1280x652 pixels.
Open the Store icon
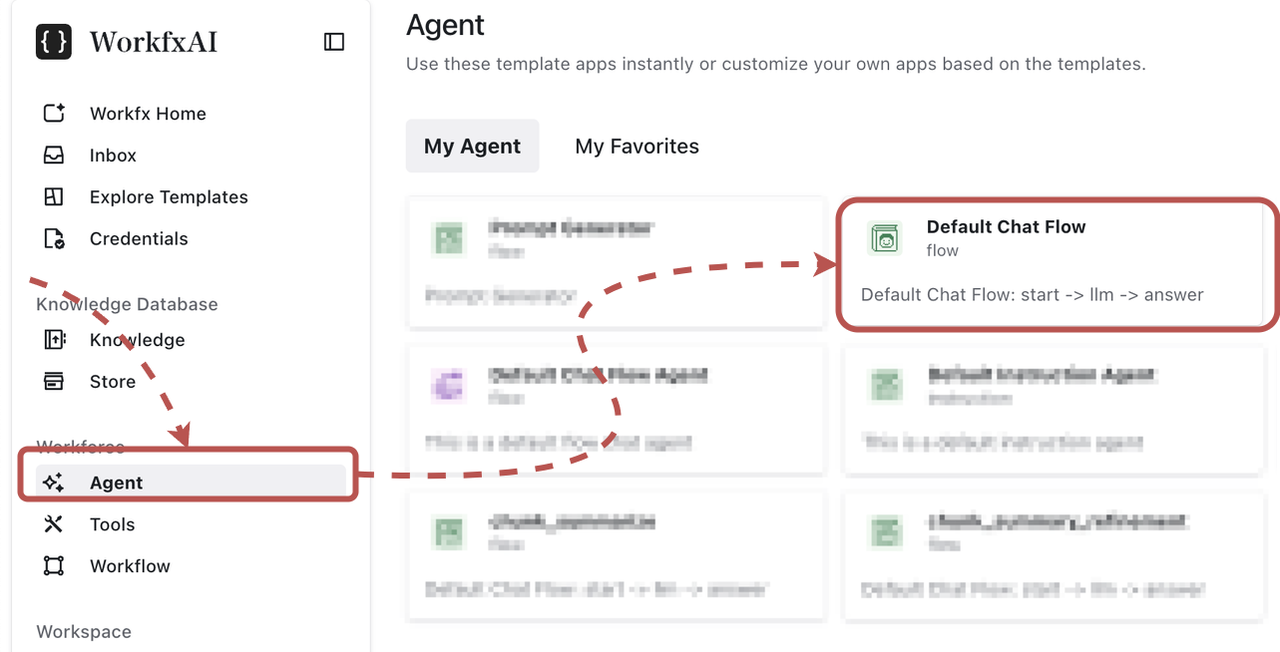click(x=54, y=382)
